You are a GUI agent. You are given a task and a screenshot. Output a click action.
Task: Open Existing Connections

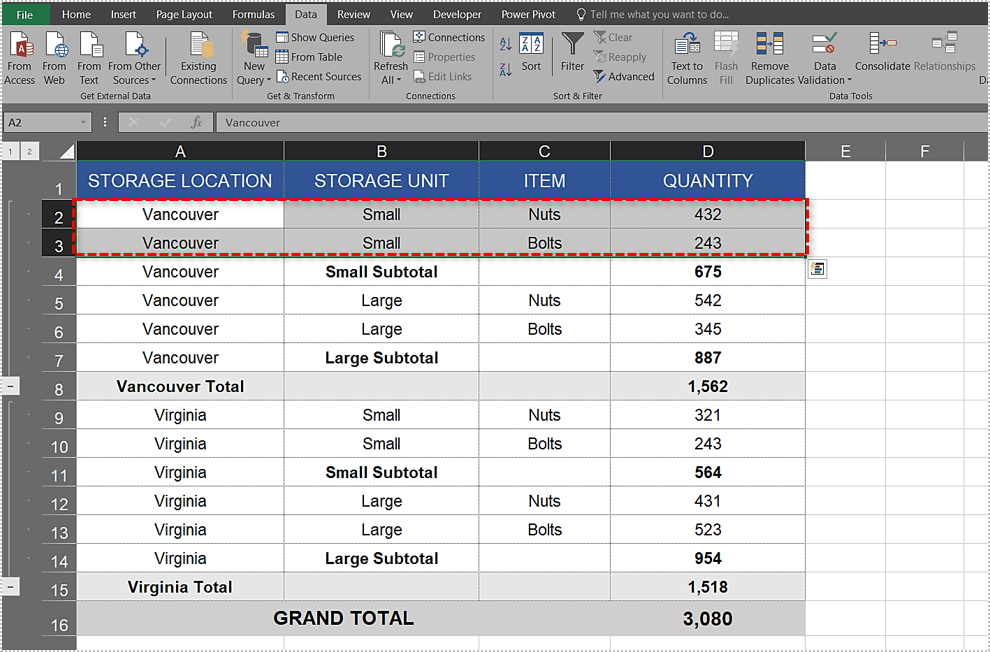198,48
